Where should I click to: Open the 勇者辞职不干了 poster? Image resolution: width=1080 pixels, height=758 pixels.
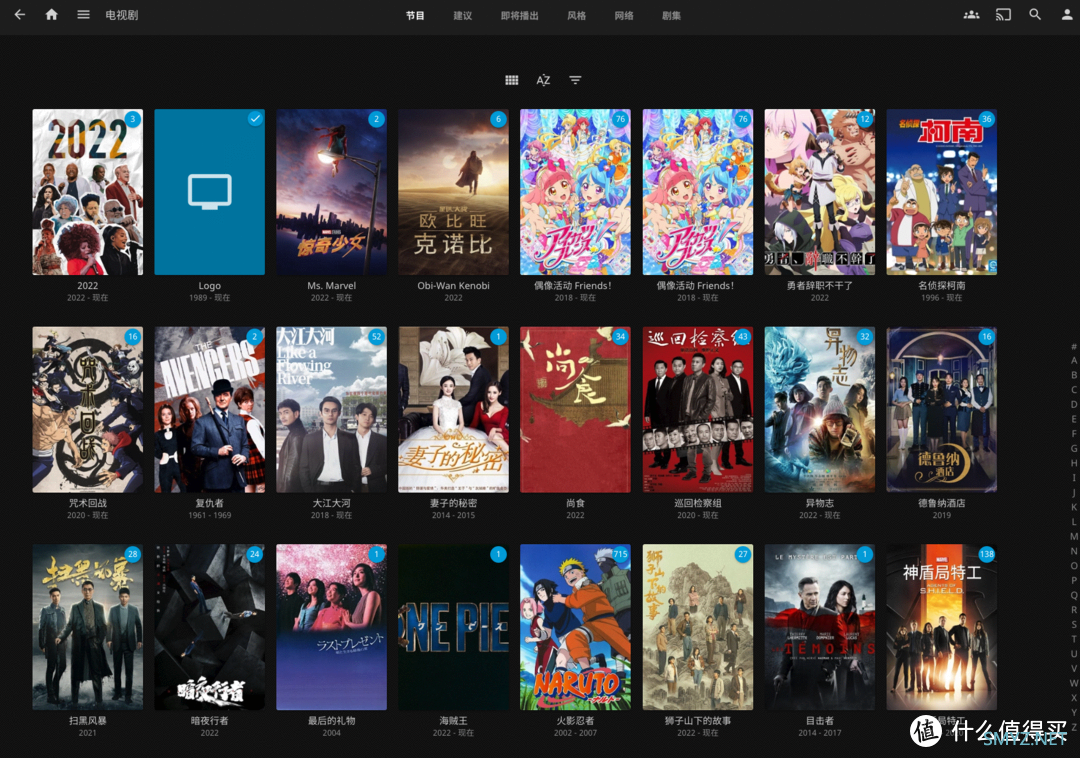pos(820,192)
